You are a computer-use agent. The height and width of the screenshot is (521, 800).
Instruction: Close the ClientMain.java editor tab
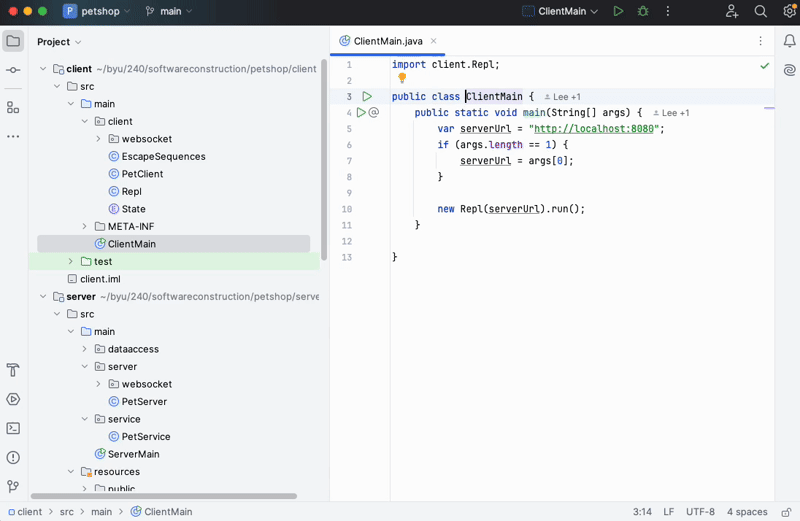pyautogui.click(x=435, y=41)
